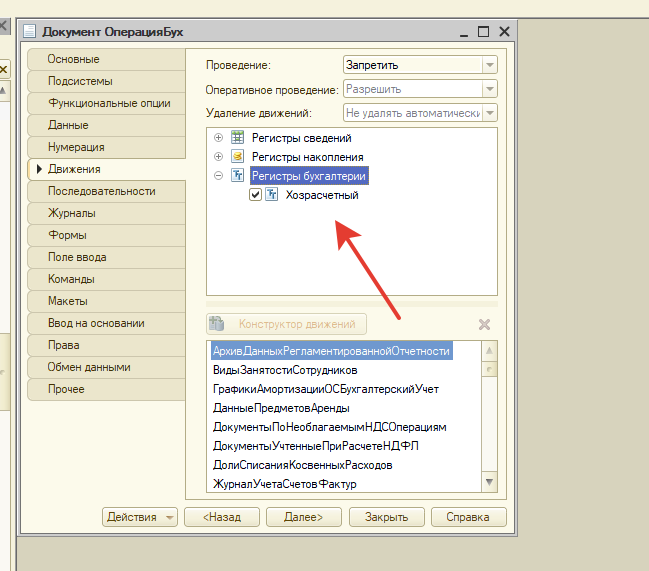Viewport: 649px width, 571px height.
Task: Switch to the Журналы tab
Action: [106, 213]
